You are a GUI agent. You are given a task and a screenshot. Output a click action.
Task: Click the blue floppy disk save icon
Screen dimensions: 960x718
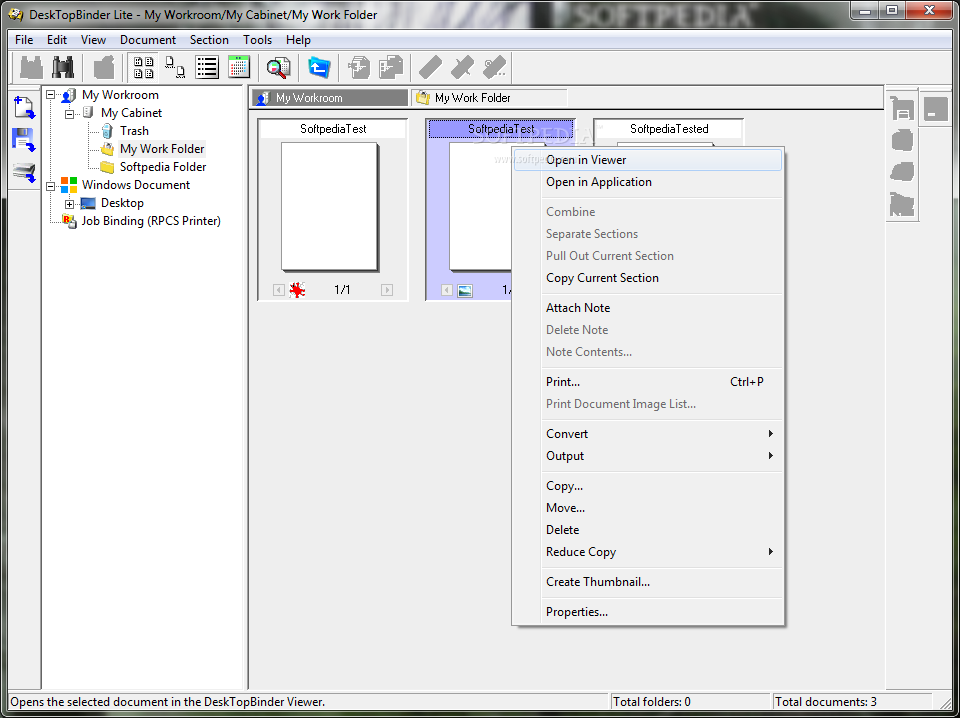24,140
